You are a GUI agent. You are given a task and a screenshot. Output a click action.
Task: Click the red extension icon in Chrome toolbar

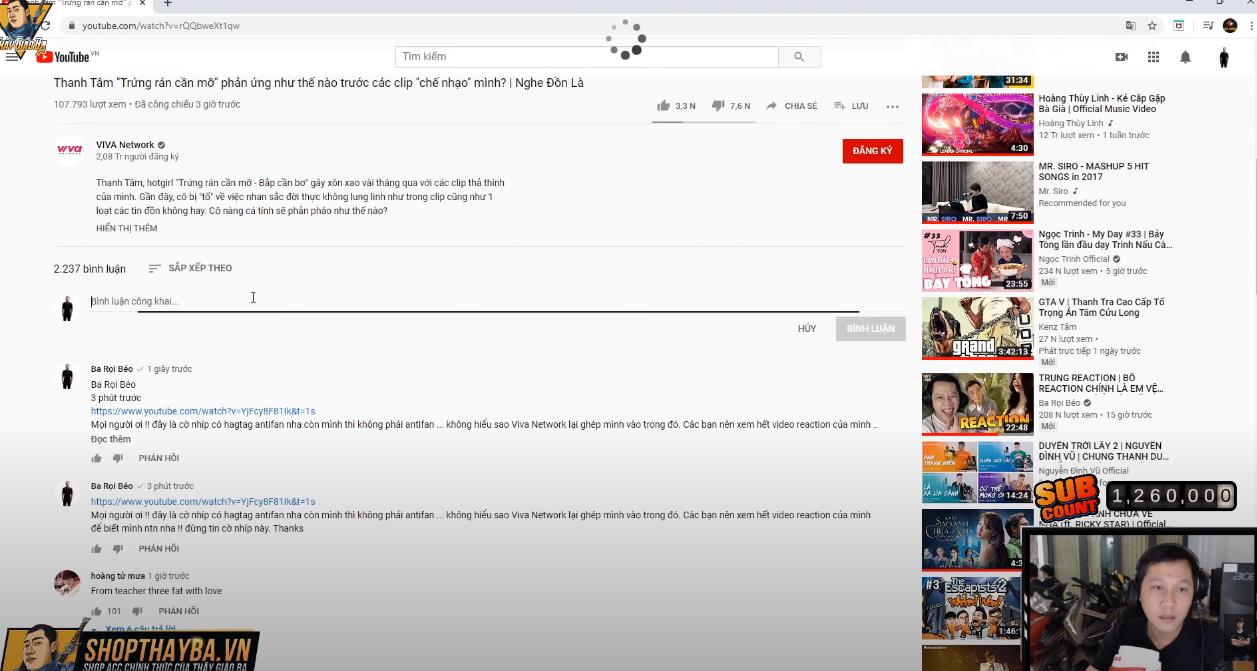tap(1179, 25)
